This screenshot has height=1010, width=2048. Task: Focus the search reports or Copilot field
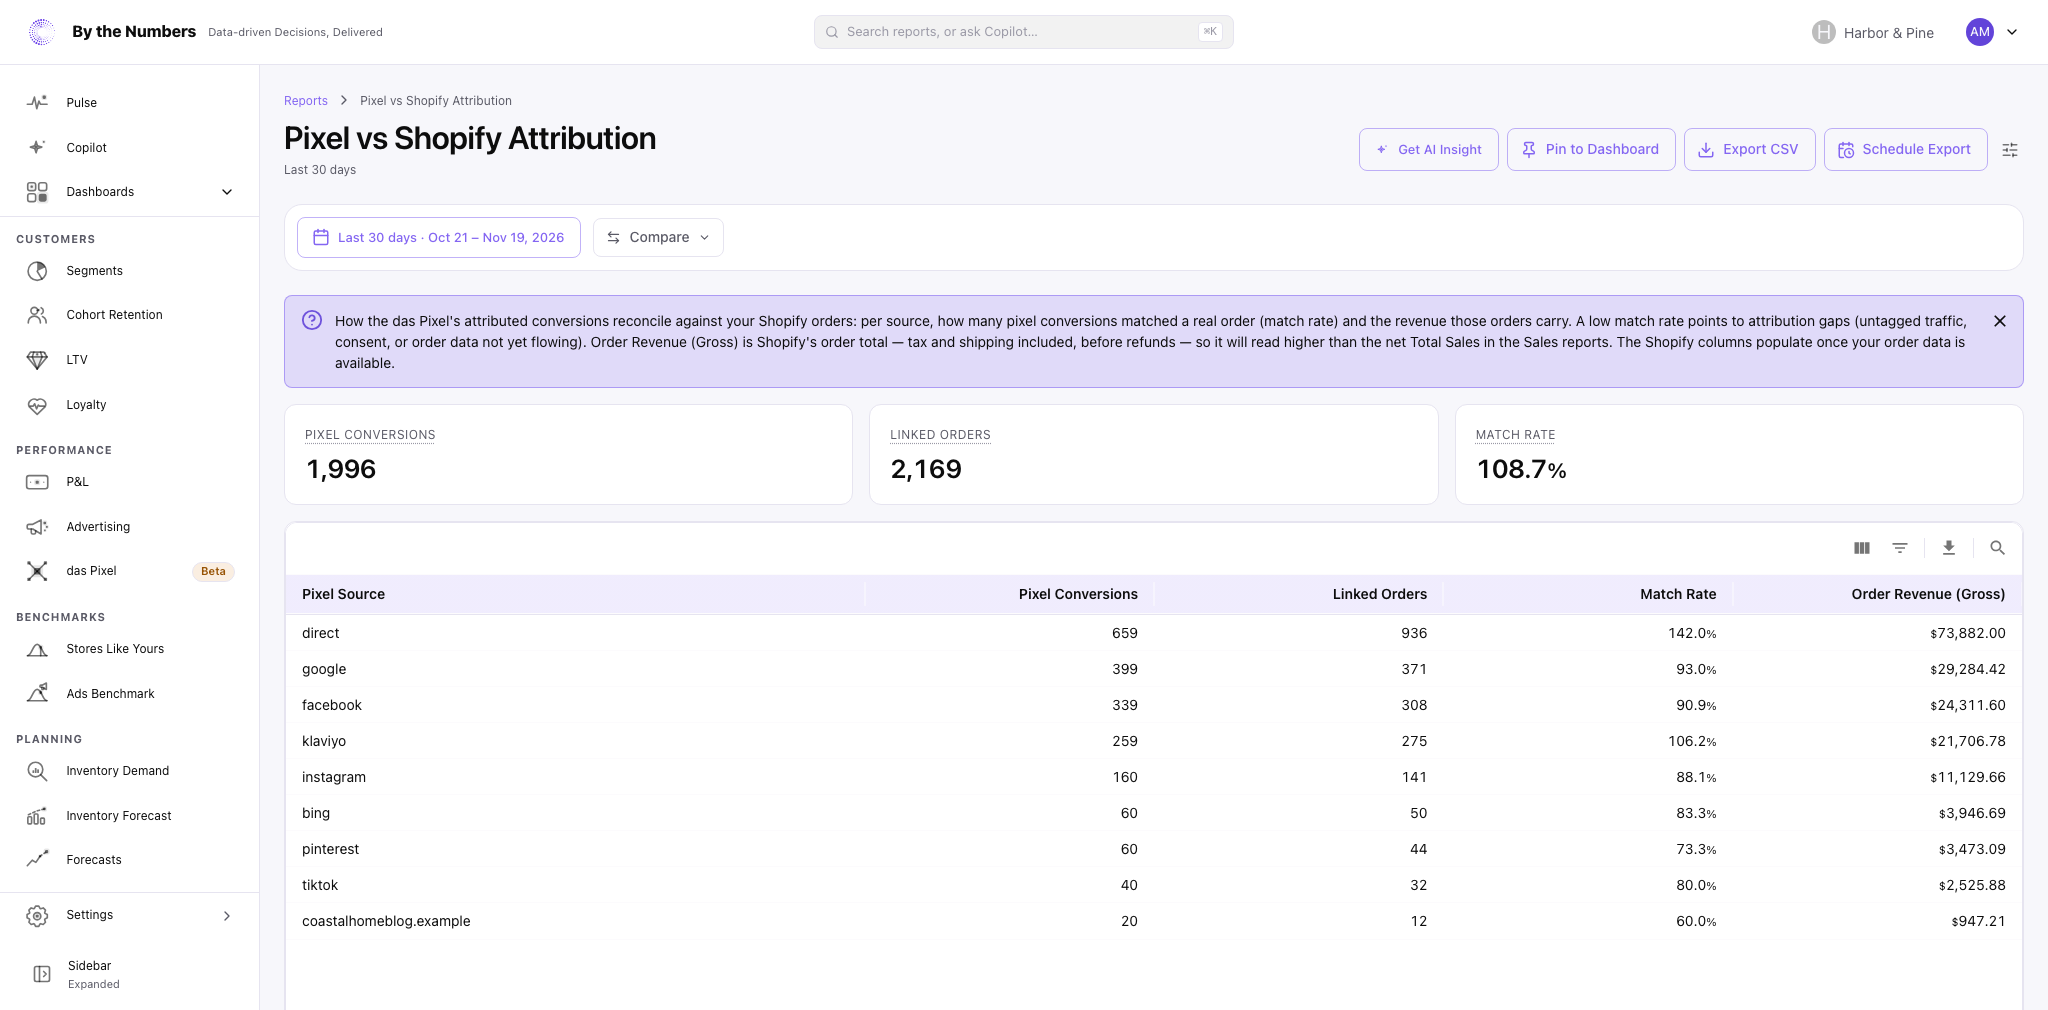click(1023, 32)
